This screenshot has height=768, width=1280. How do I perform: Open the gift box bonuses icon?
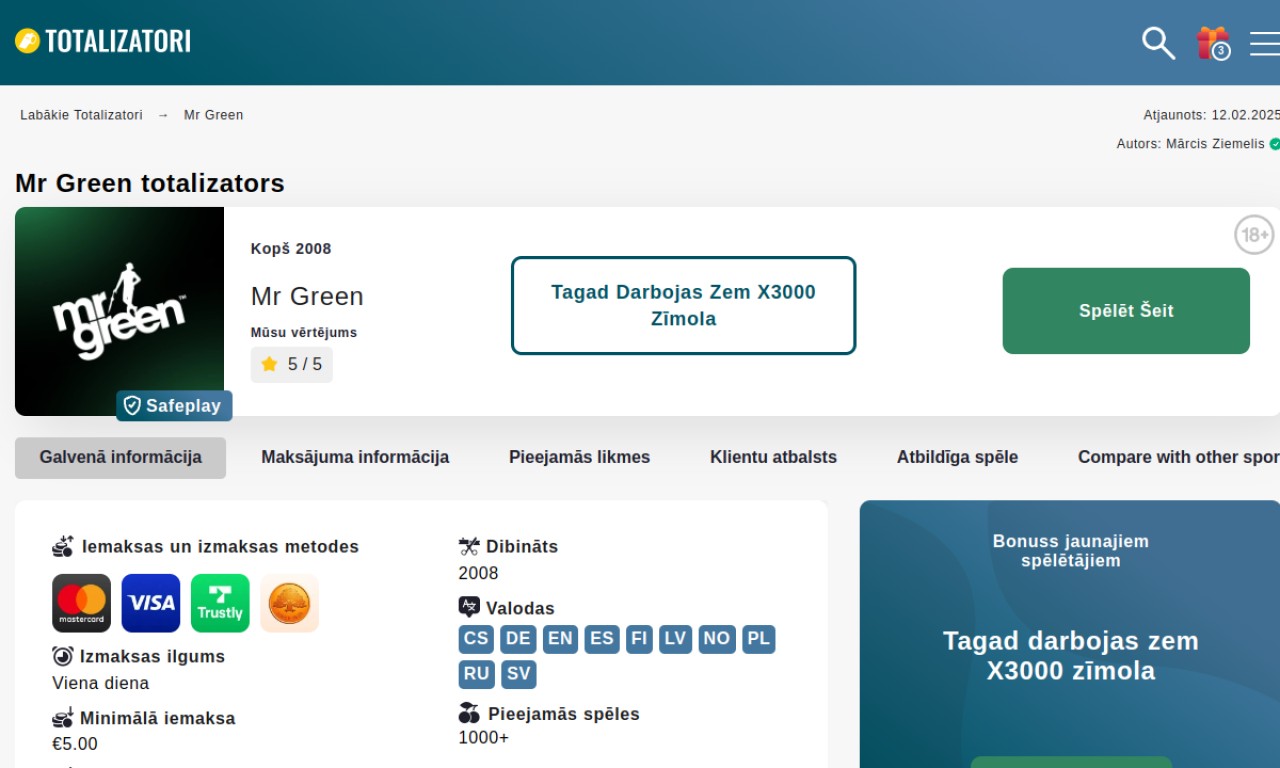coord(1213,43)
